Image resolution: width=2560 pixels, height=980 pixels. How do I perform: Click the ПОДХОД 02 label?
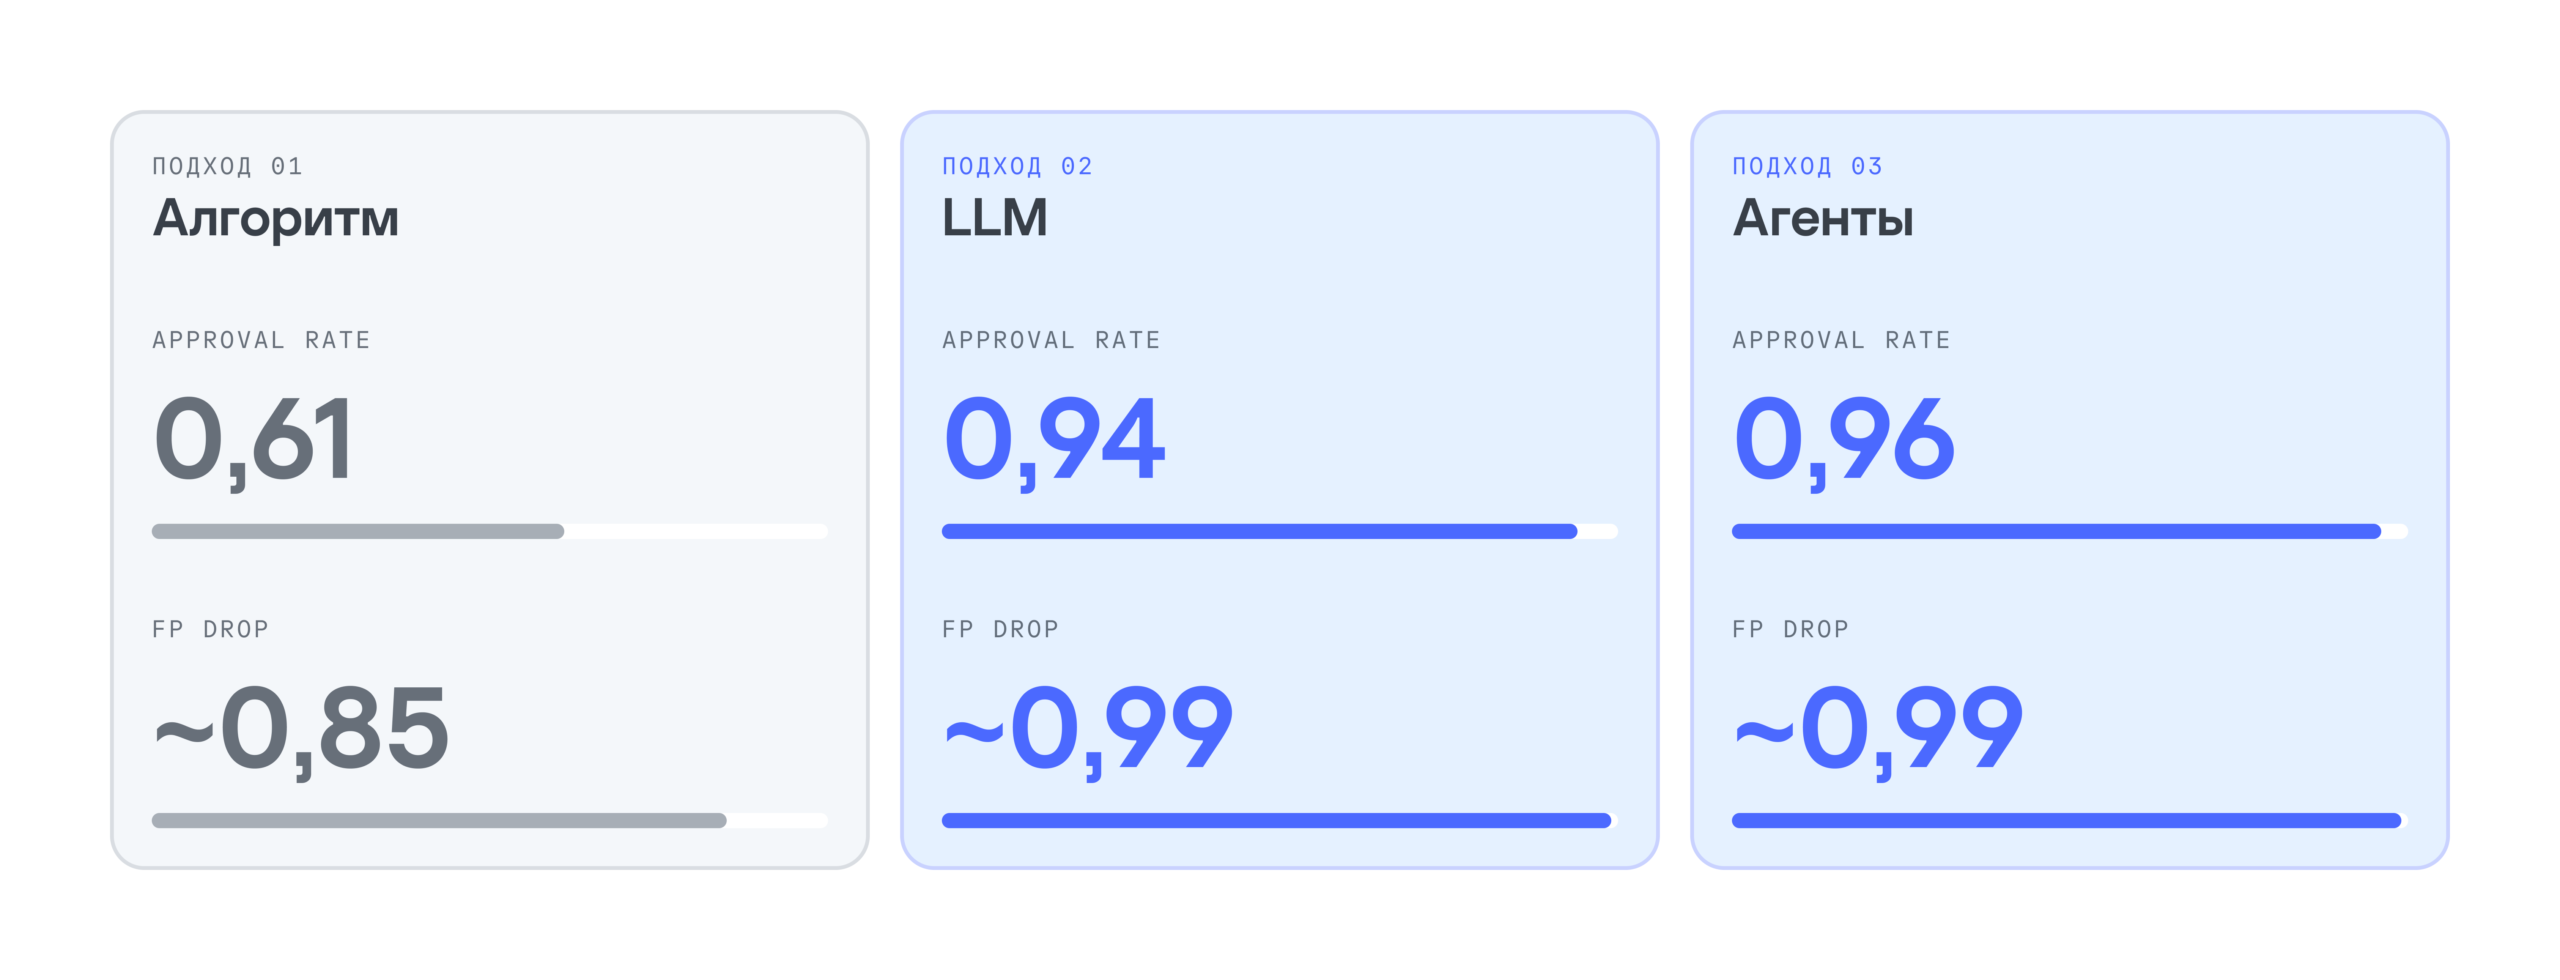pos(1017,166)
